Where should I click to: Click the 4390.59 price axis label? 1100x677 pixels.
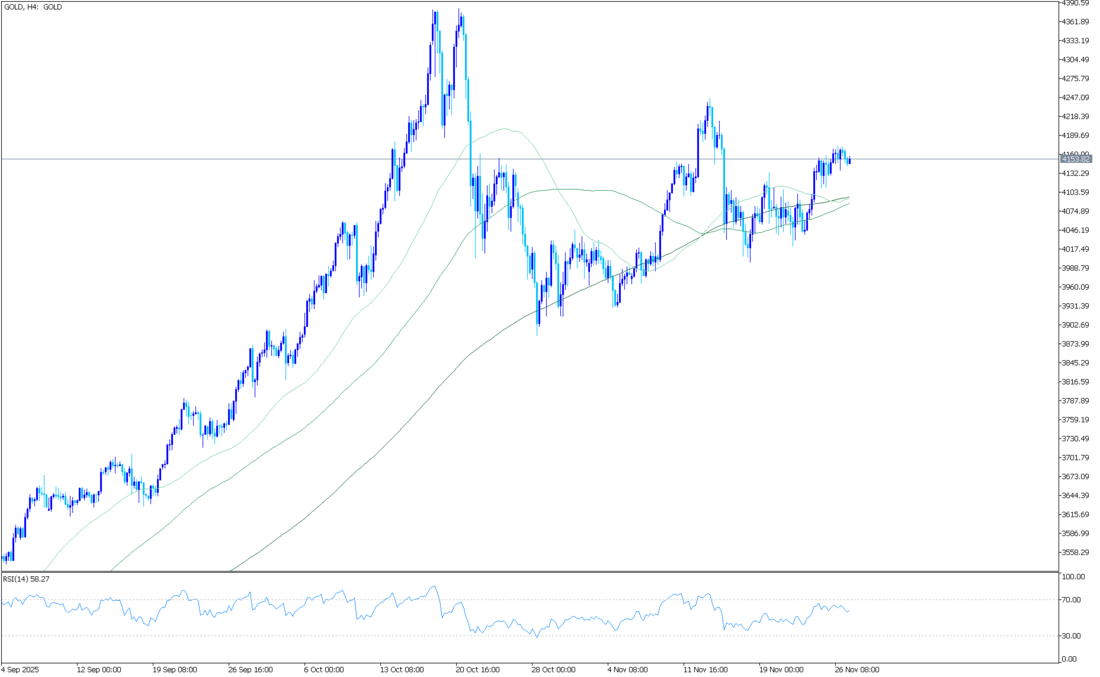tap(1076, 4)
